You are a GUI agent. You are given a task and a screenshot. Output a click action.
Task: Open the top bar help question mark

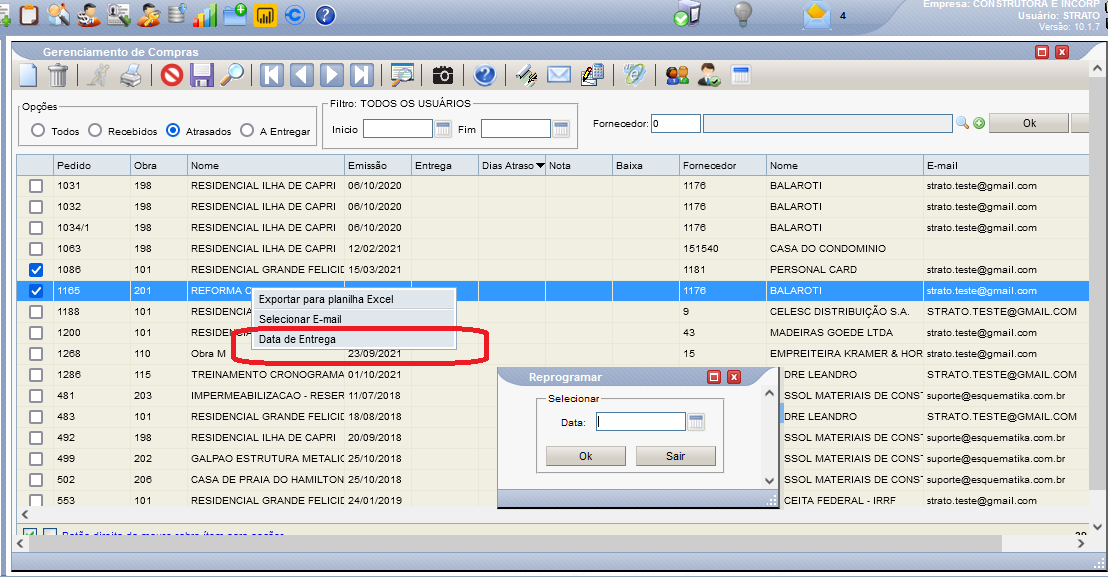pos(325,15)
